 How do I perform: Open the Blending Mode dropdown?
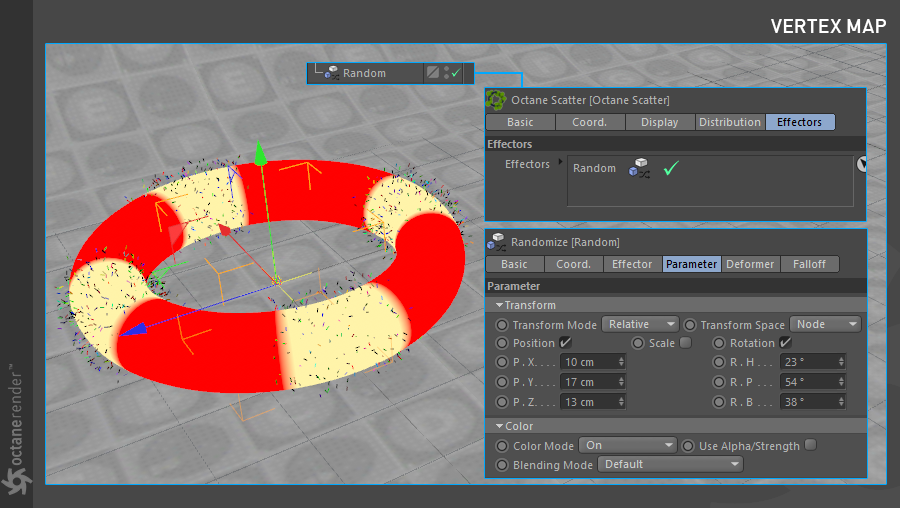(x=671, y=464)
